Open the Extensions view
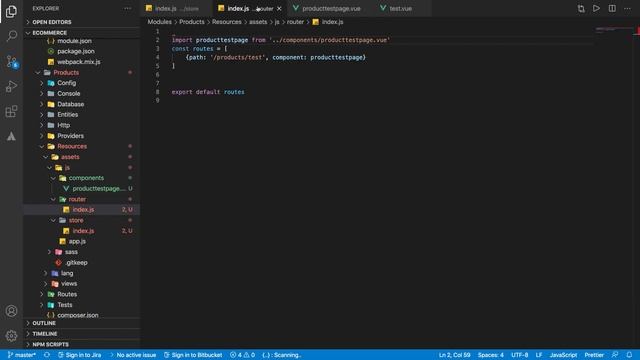Screen dimensions: 640x360 11,111
